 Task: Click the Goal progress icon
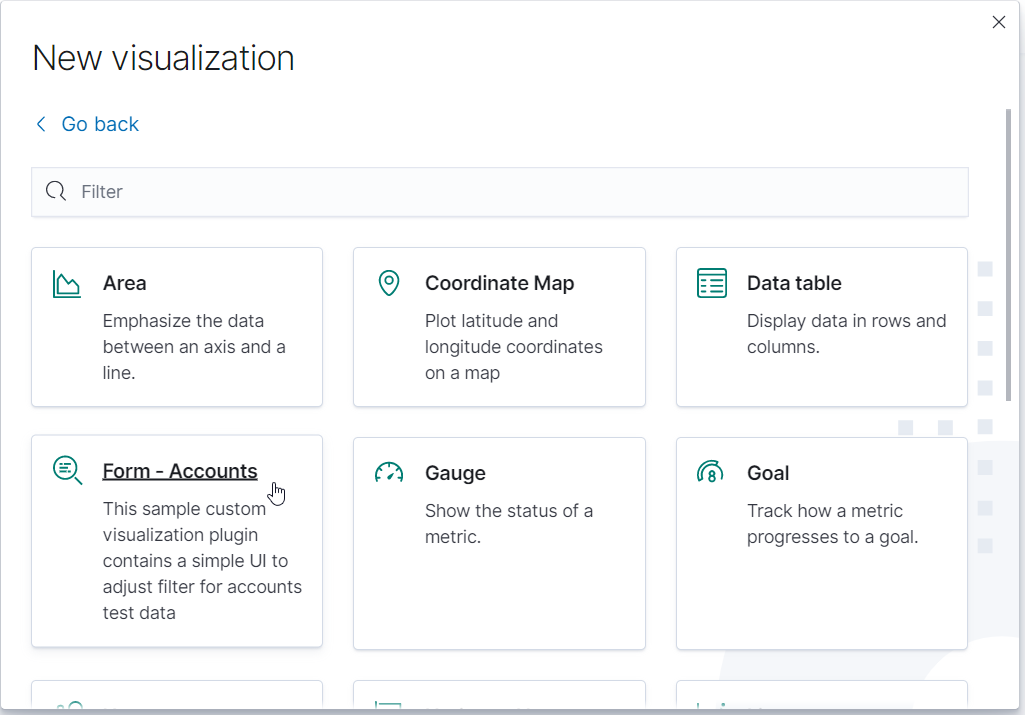point(711,472)
